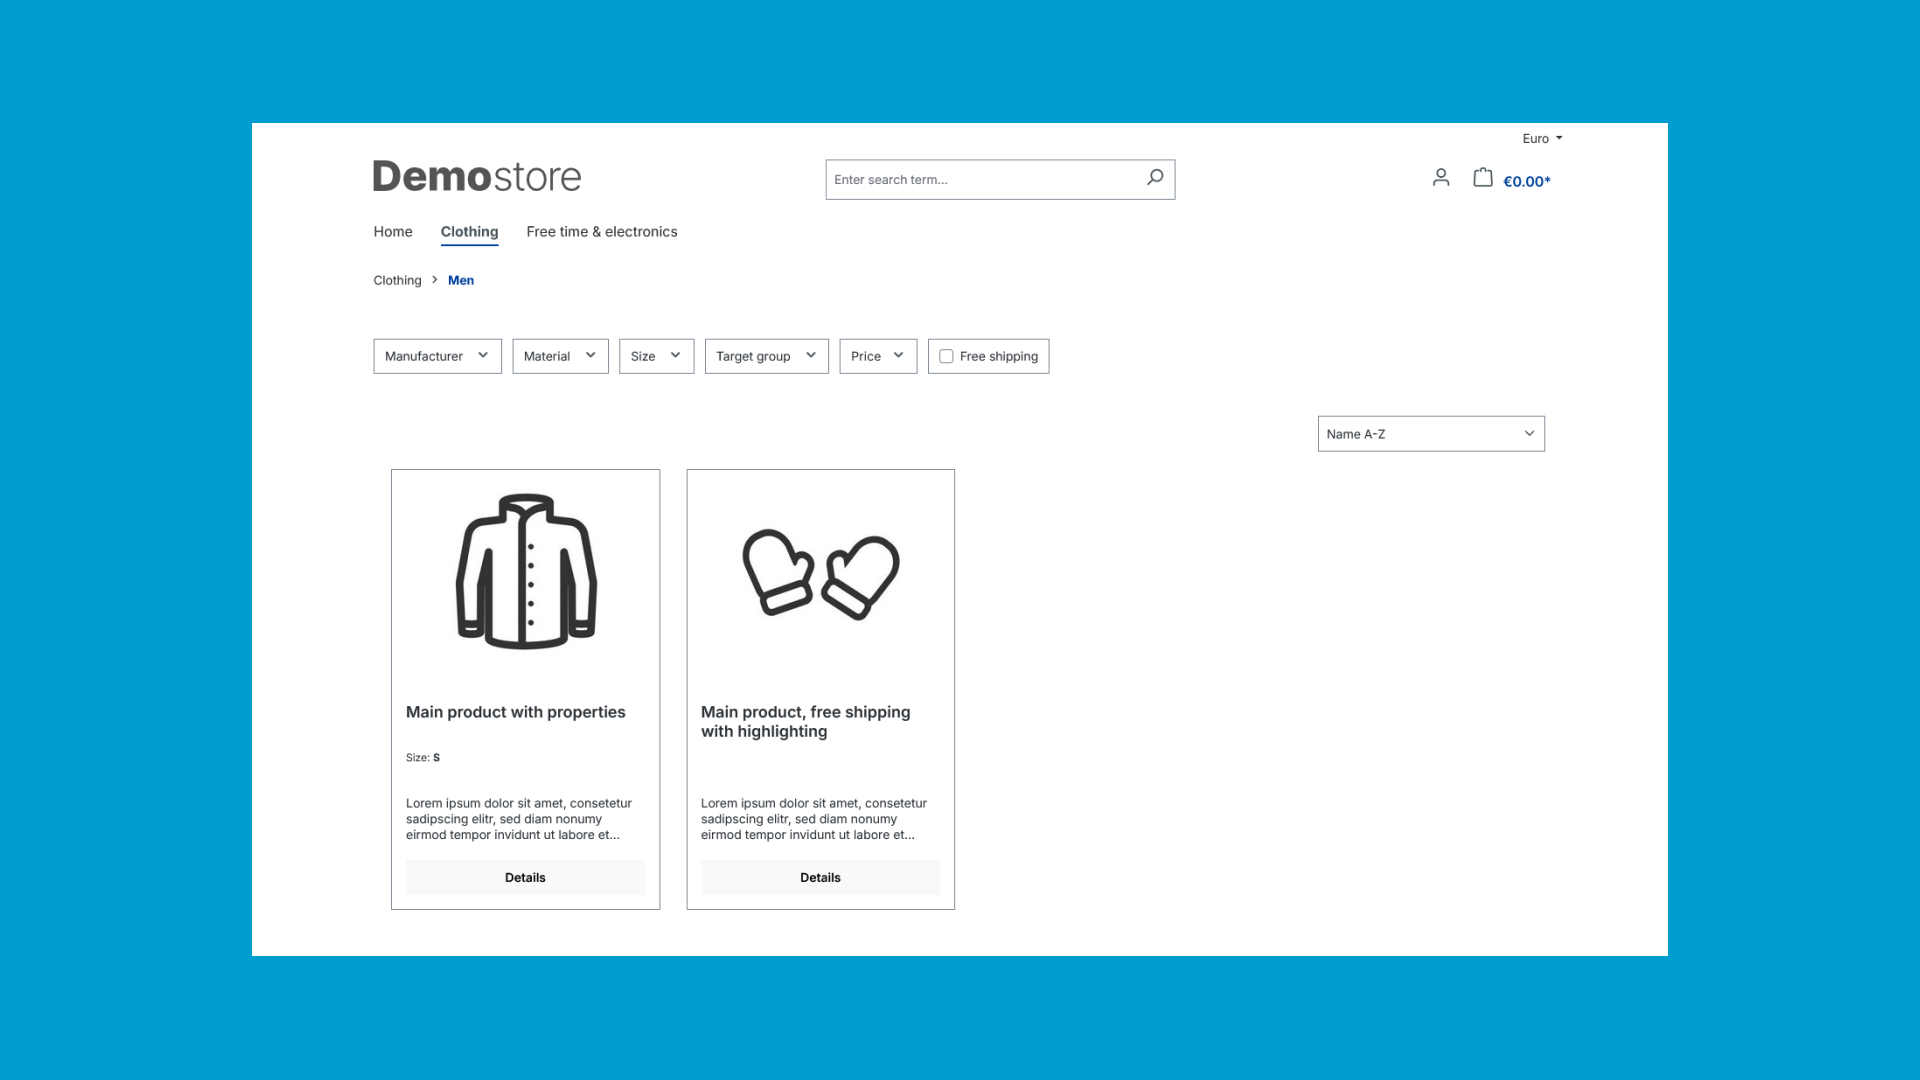
Task: Click the Size: S variant text
Action: [423, 758]
